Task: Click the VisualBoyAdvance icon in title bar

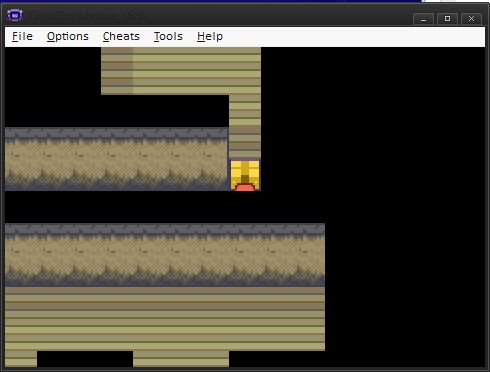Action: click(x=15, y=15)
